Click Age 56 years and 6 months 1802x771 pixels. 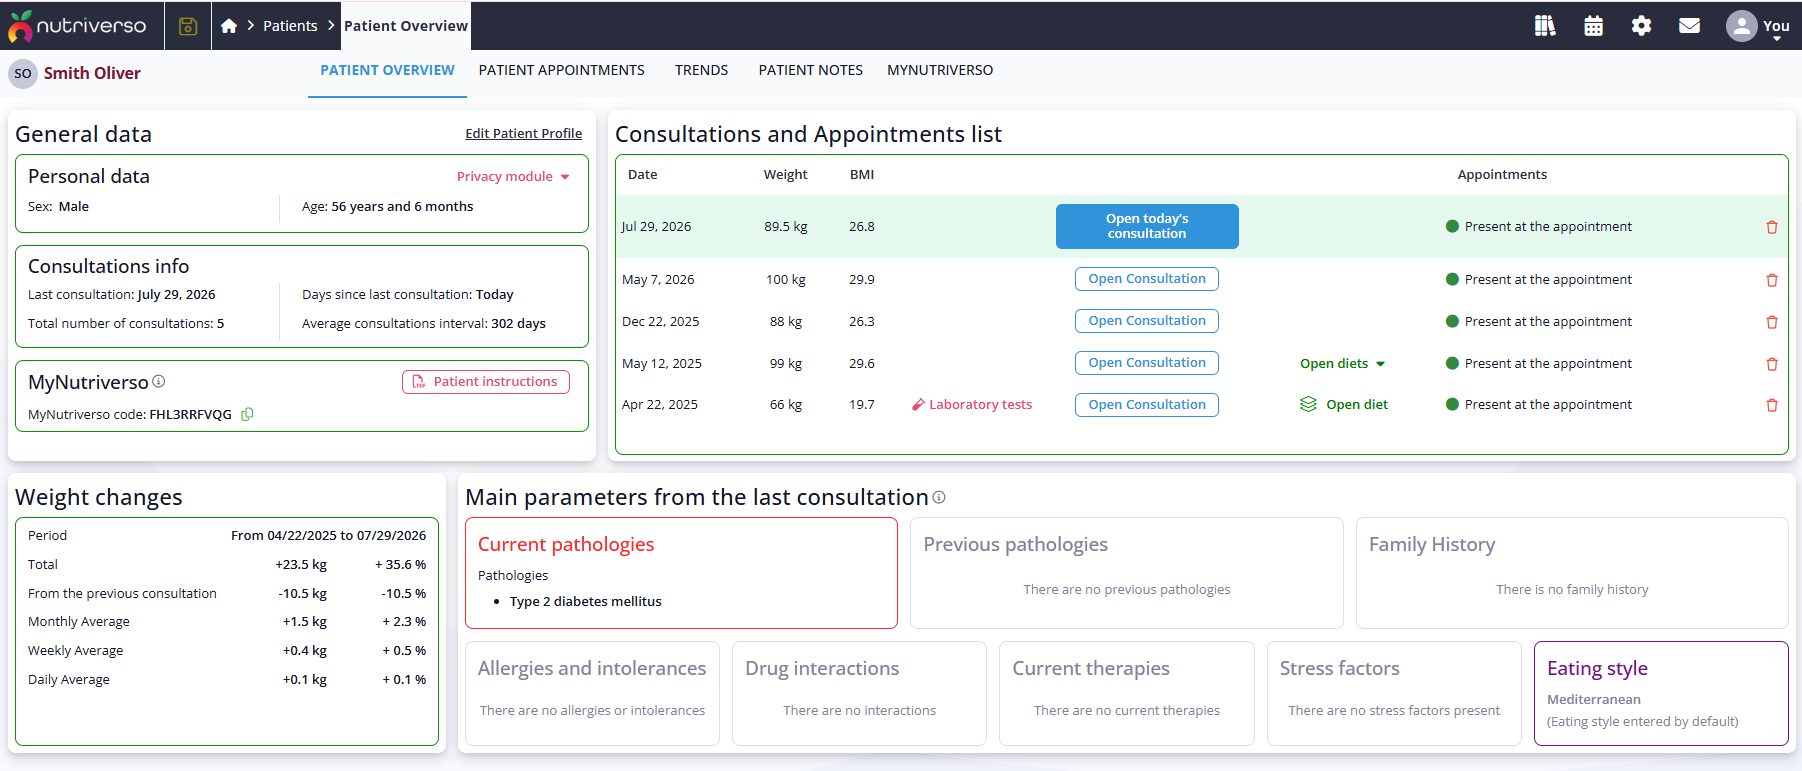coord(388,206)
